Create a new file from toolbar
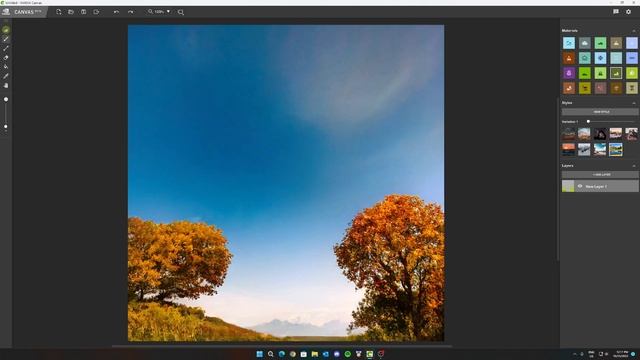This screenshot has width=640, height=360. 59,12
